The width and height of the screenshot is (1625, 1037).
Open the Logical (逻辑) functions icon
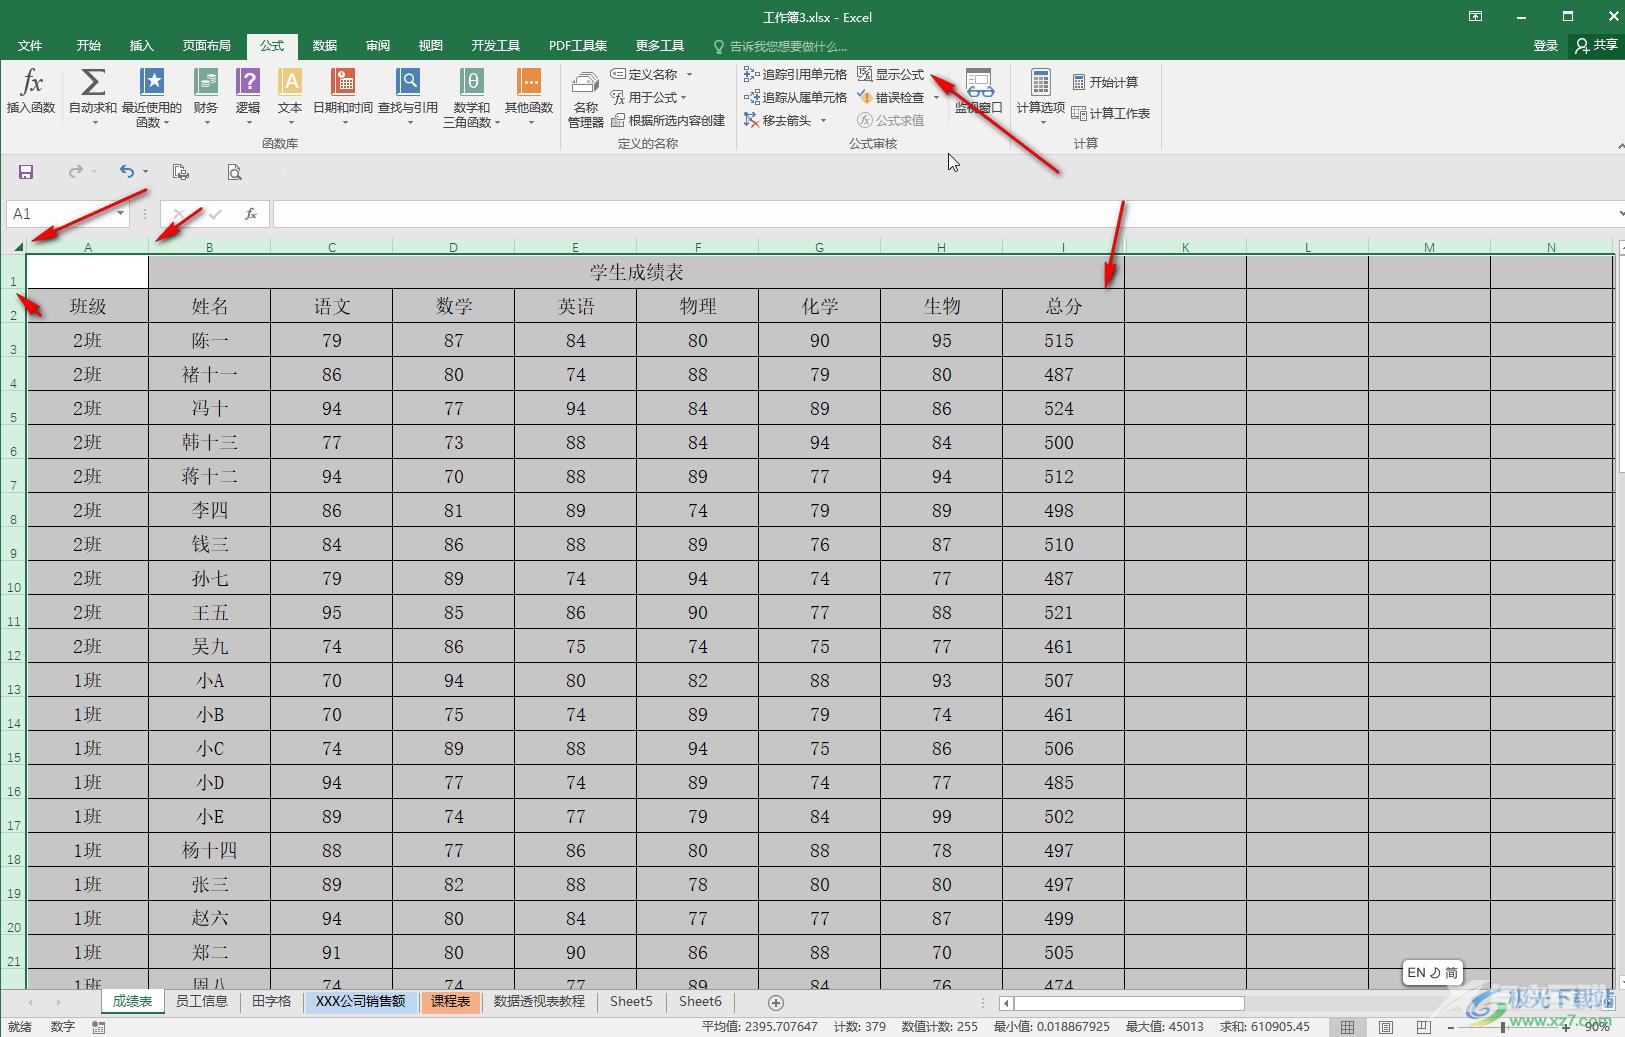[248, 83]
